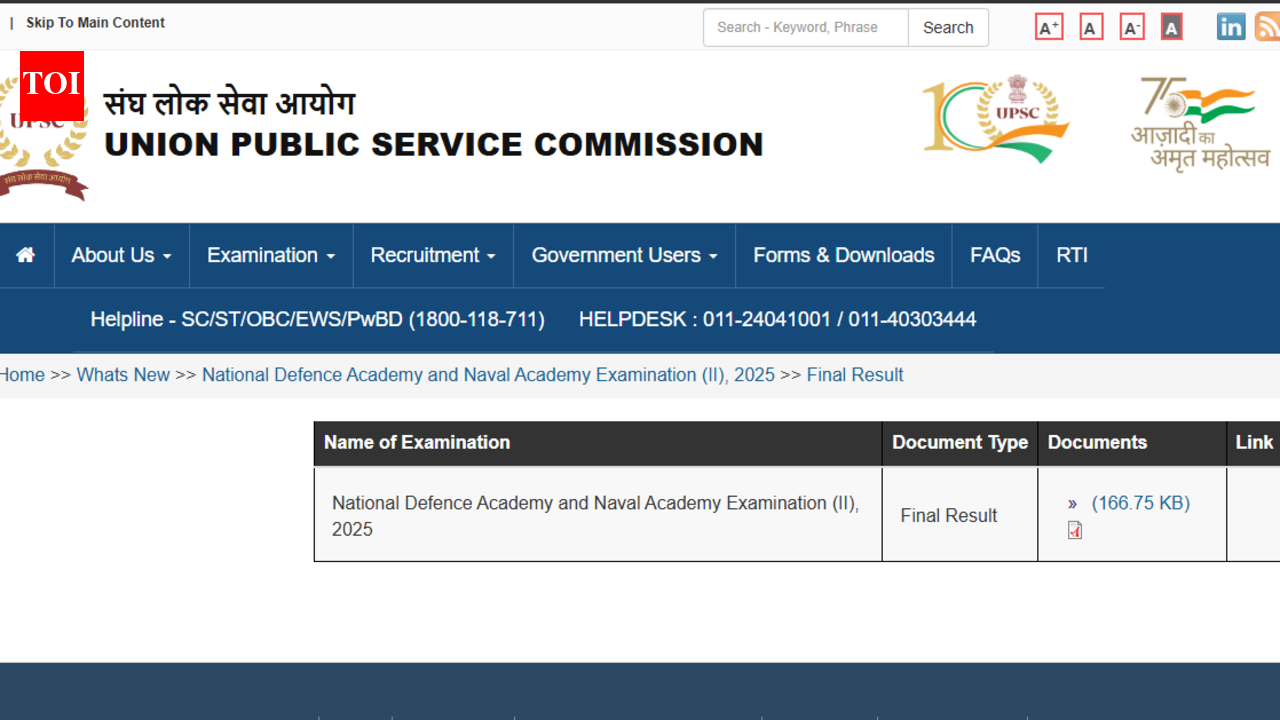Select Forms & Downloads in the navigation
1280x720 pixels.
click(843, 255)
